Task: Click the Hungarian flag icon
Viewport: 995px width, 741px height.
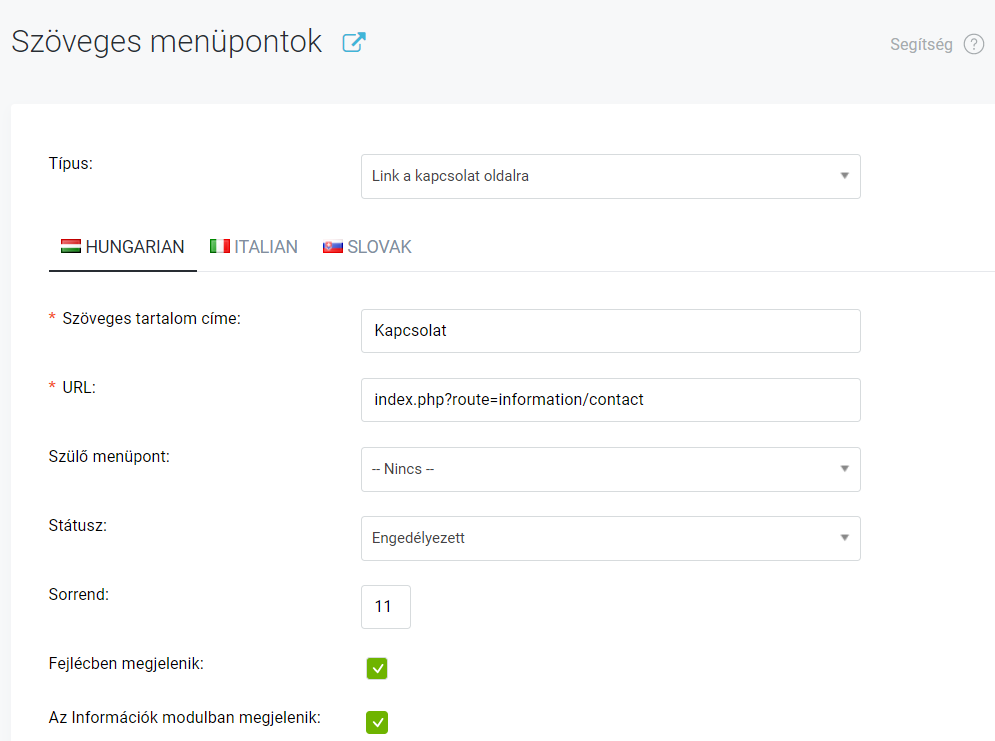Action: coord(71,246)
